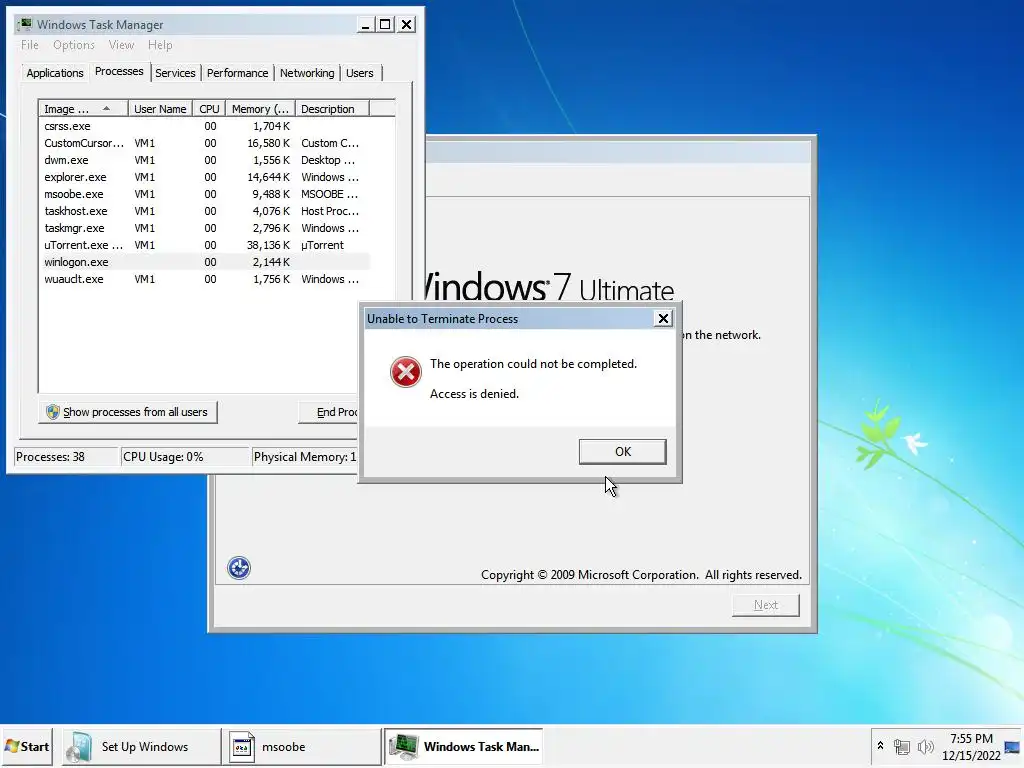Open the volume speaker tray icon
This screenshot has width=1024, height=768.
pos(925,746)
